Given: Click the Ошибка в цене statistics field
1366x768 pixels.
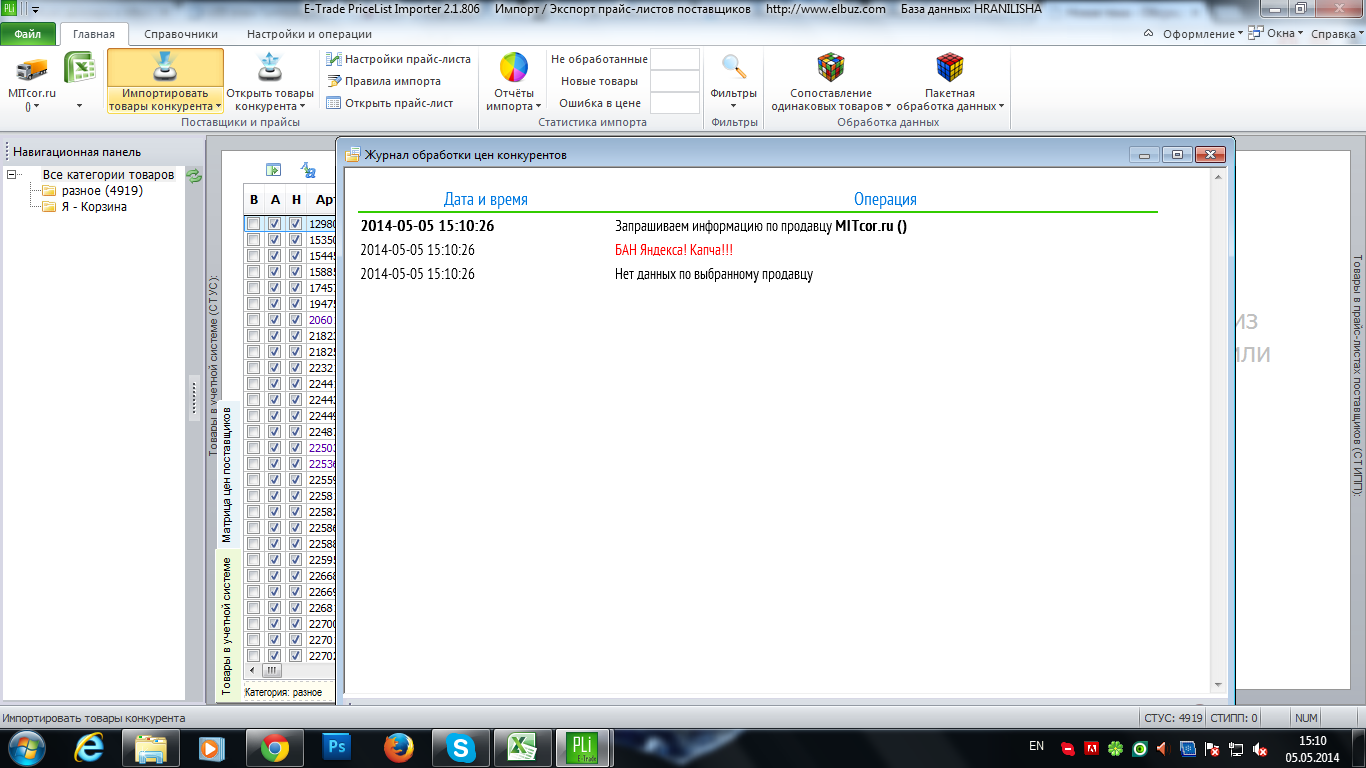Looking at the screenshot, I should [x=675, y=103].
